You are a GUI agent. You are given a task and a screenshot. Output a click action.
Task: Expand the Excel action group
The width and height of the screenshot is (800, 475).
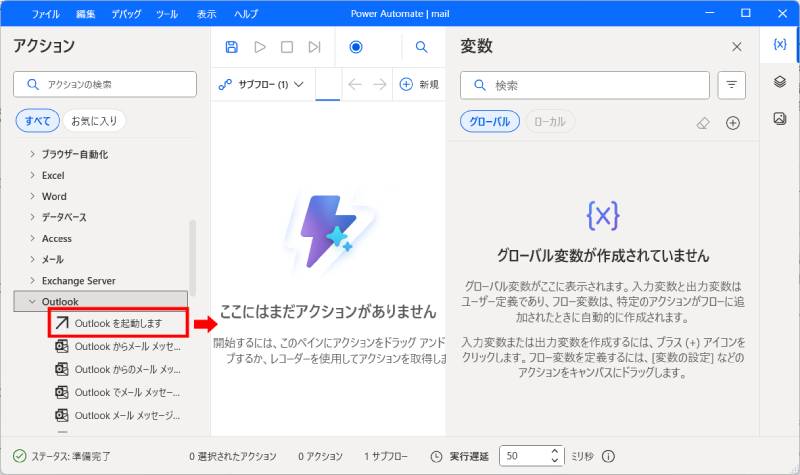click(x=47, y=175)
